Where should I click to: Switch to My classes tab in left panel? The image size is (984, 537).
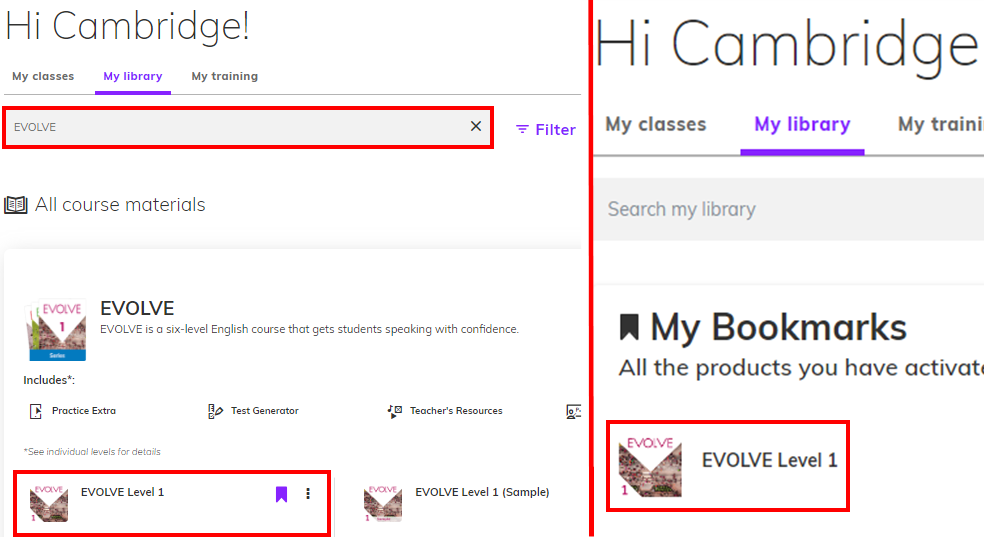tap(43, 76)
